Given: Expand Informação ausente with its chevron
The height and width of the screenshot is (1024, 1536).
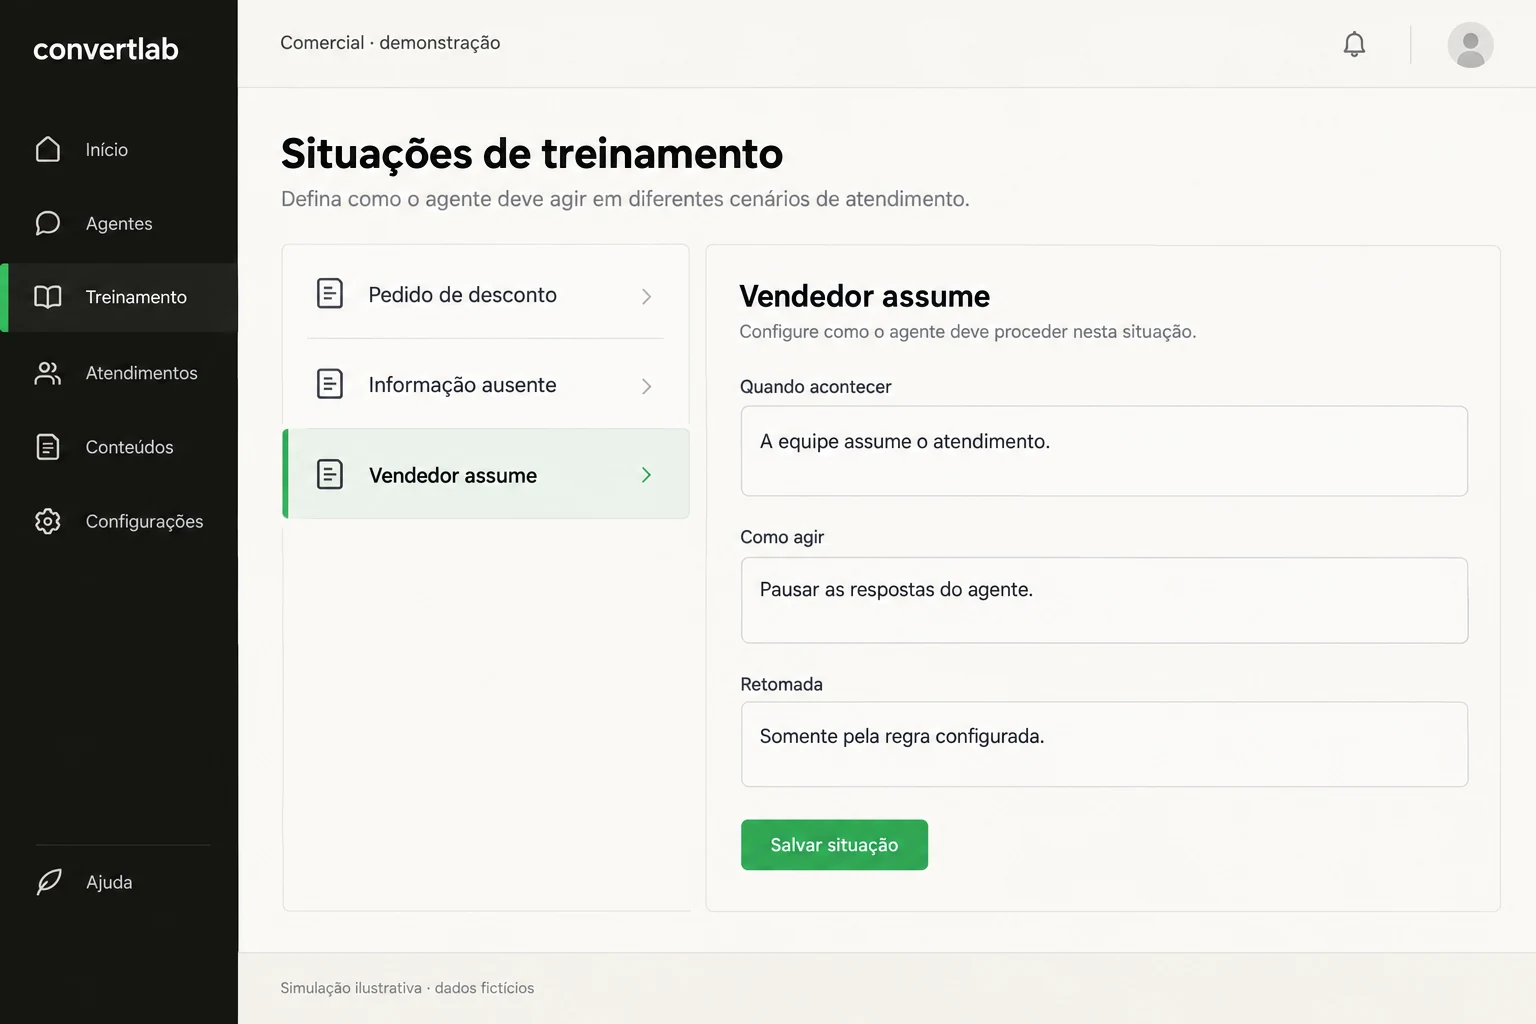Looking at the screenshot, I should [x=646, y=386].
